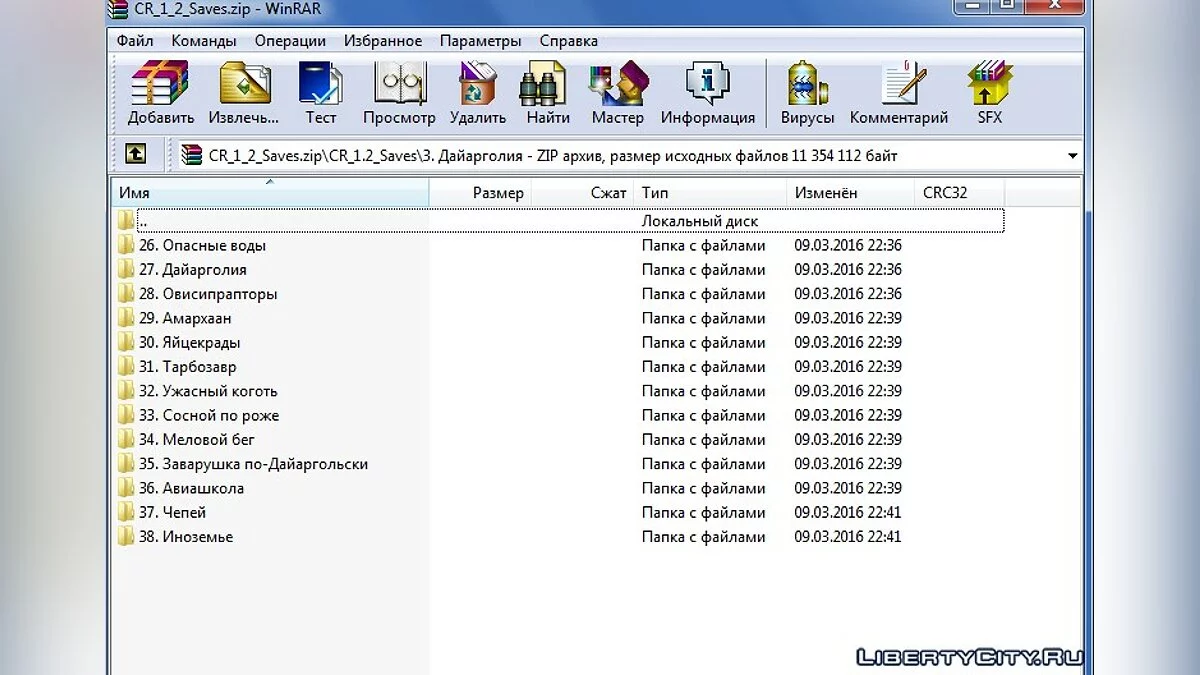Viewport: 1200px width, 675px height.
Task: Select the parent directory '..' row
Action: point(143,221)
